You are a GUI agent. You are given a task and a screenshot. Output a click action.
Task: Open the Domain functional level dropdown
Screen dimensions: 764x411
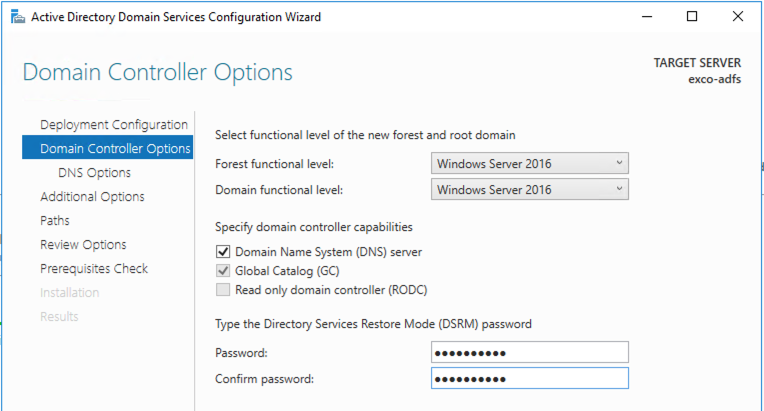pos(530,190)
